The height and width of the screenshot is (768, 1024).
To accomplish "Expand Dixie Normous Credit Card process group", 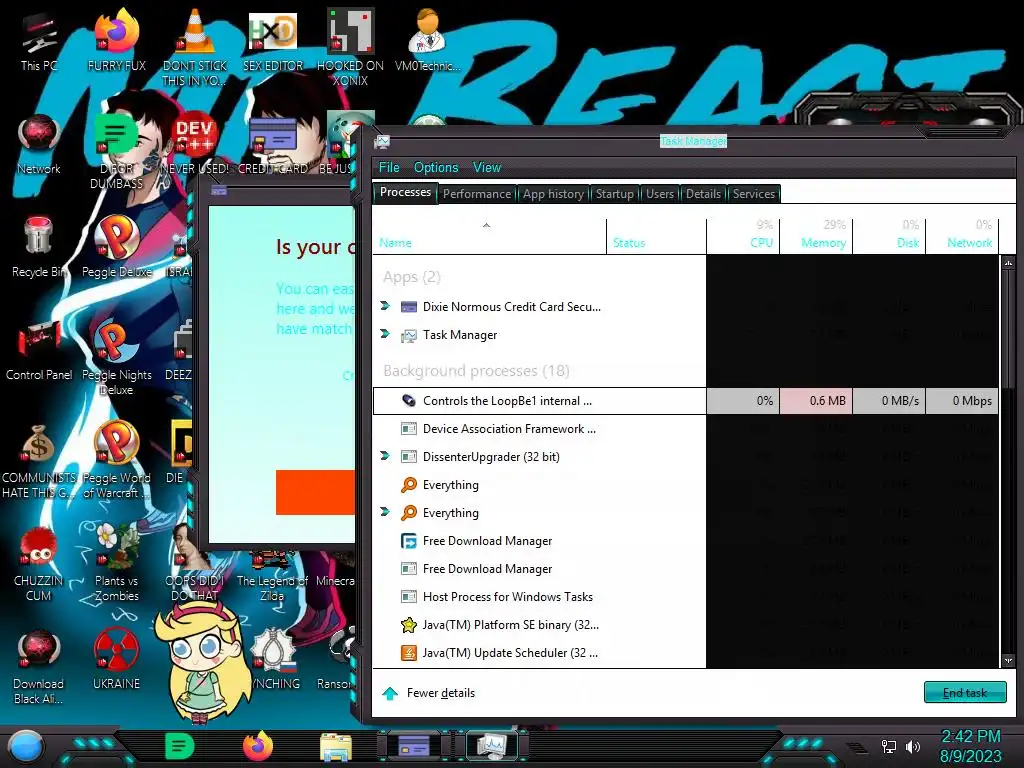I will (x=385, y=306).
